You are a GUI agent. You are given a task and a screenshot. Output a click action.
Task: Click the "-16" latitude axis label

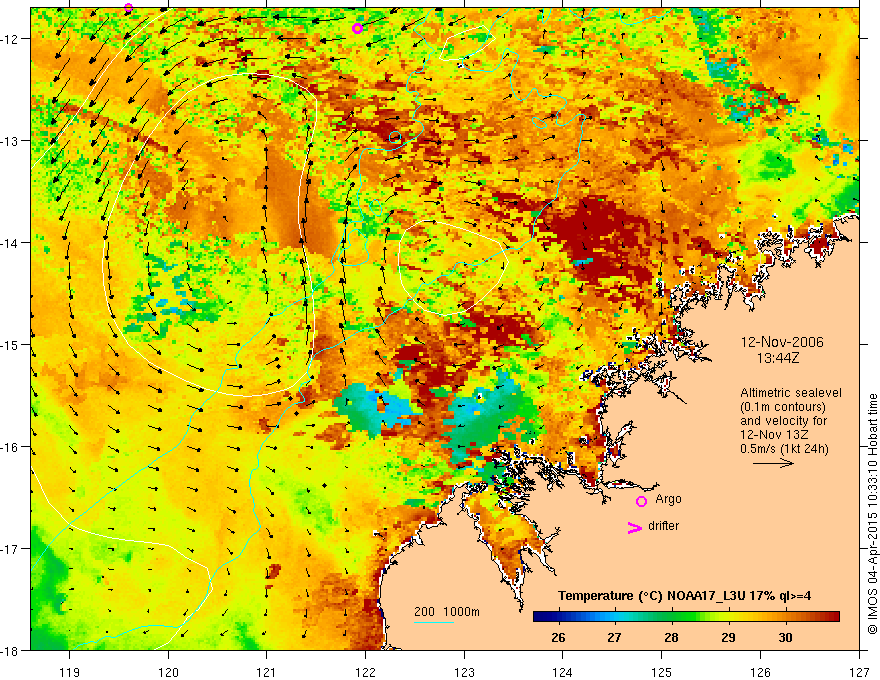(x=11, y=447)
